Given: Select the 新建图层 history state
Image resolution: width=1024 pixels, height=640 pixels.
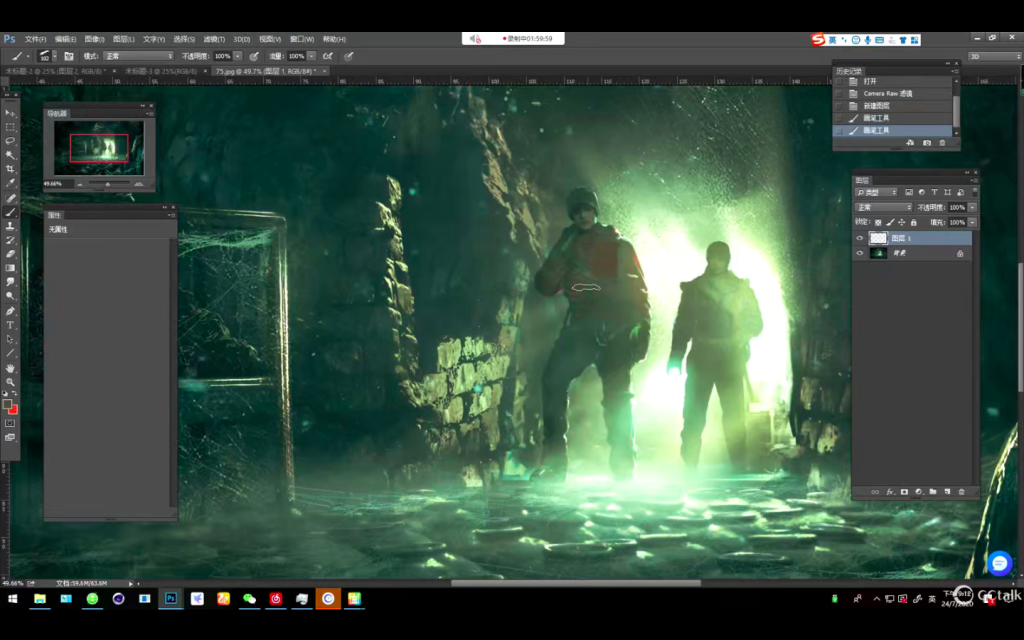Looking at the screenshot, I should tap(876, 105).
